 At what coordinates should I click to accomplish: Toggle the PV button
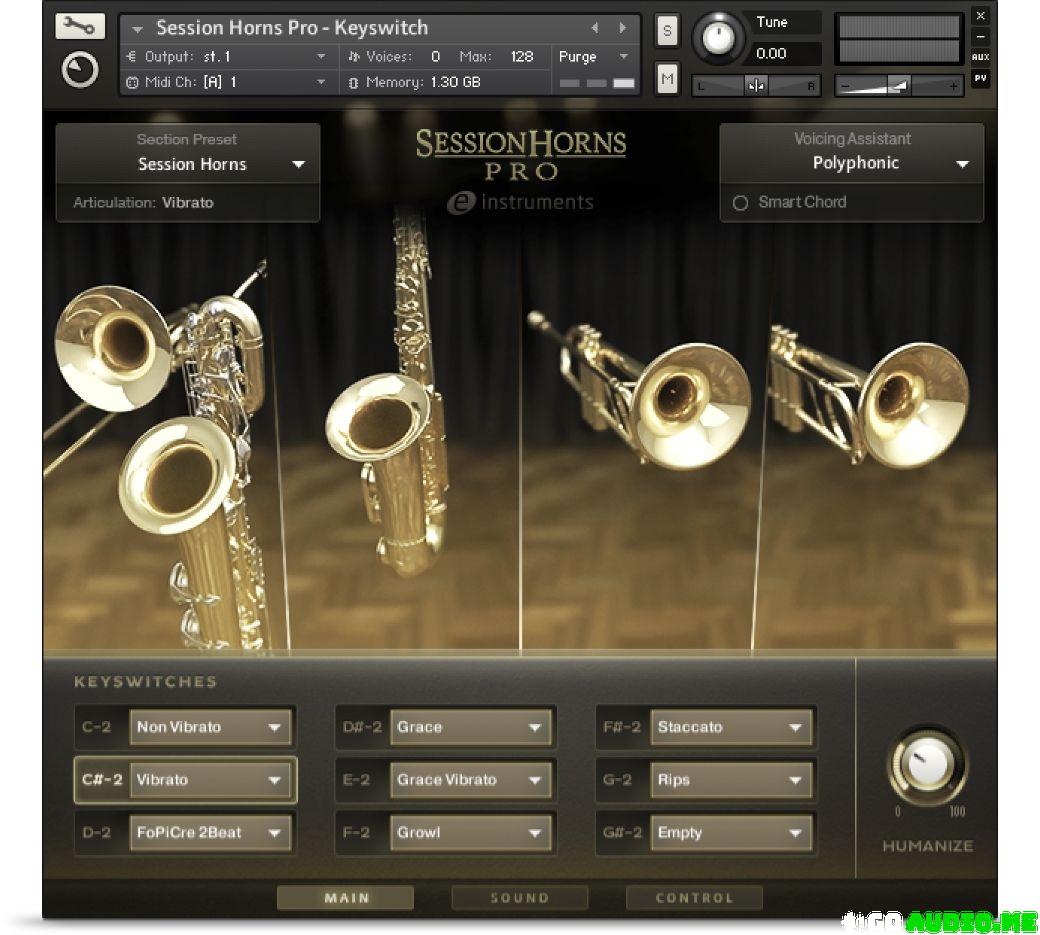coord(980,78)
